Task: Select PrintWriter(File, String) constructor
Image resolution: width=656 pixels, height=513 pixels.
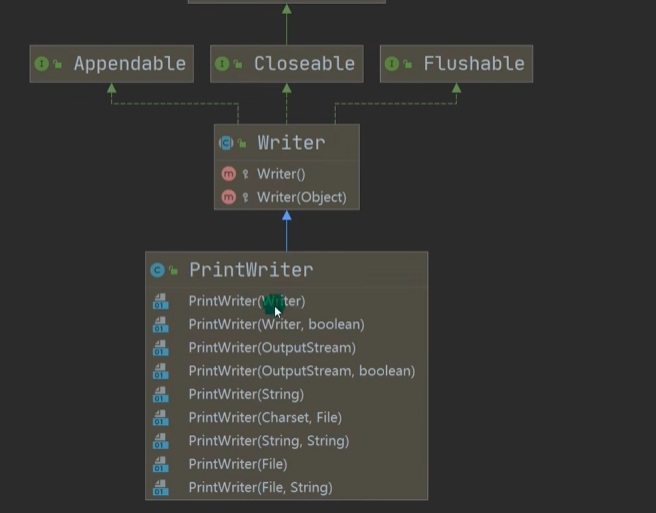Action: tap(287, 487)
